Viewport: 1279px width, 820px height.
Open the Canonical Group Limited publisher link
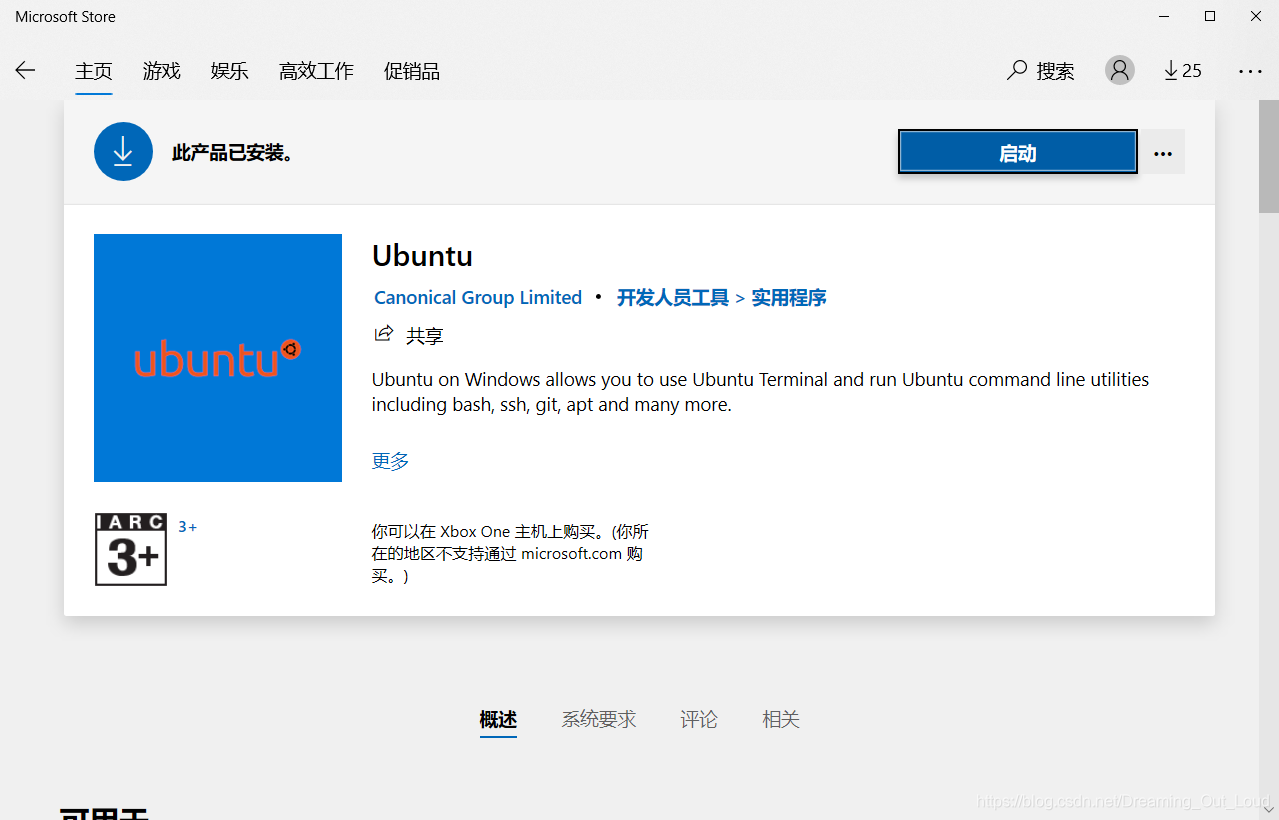click(x=478, y=298)
